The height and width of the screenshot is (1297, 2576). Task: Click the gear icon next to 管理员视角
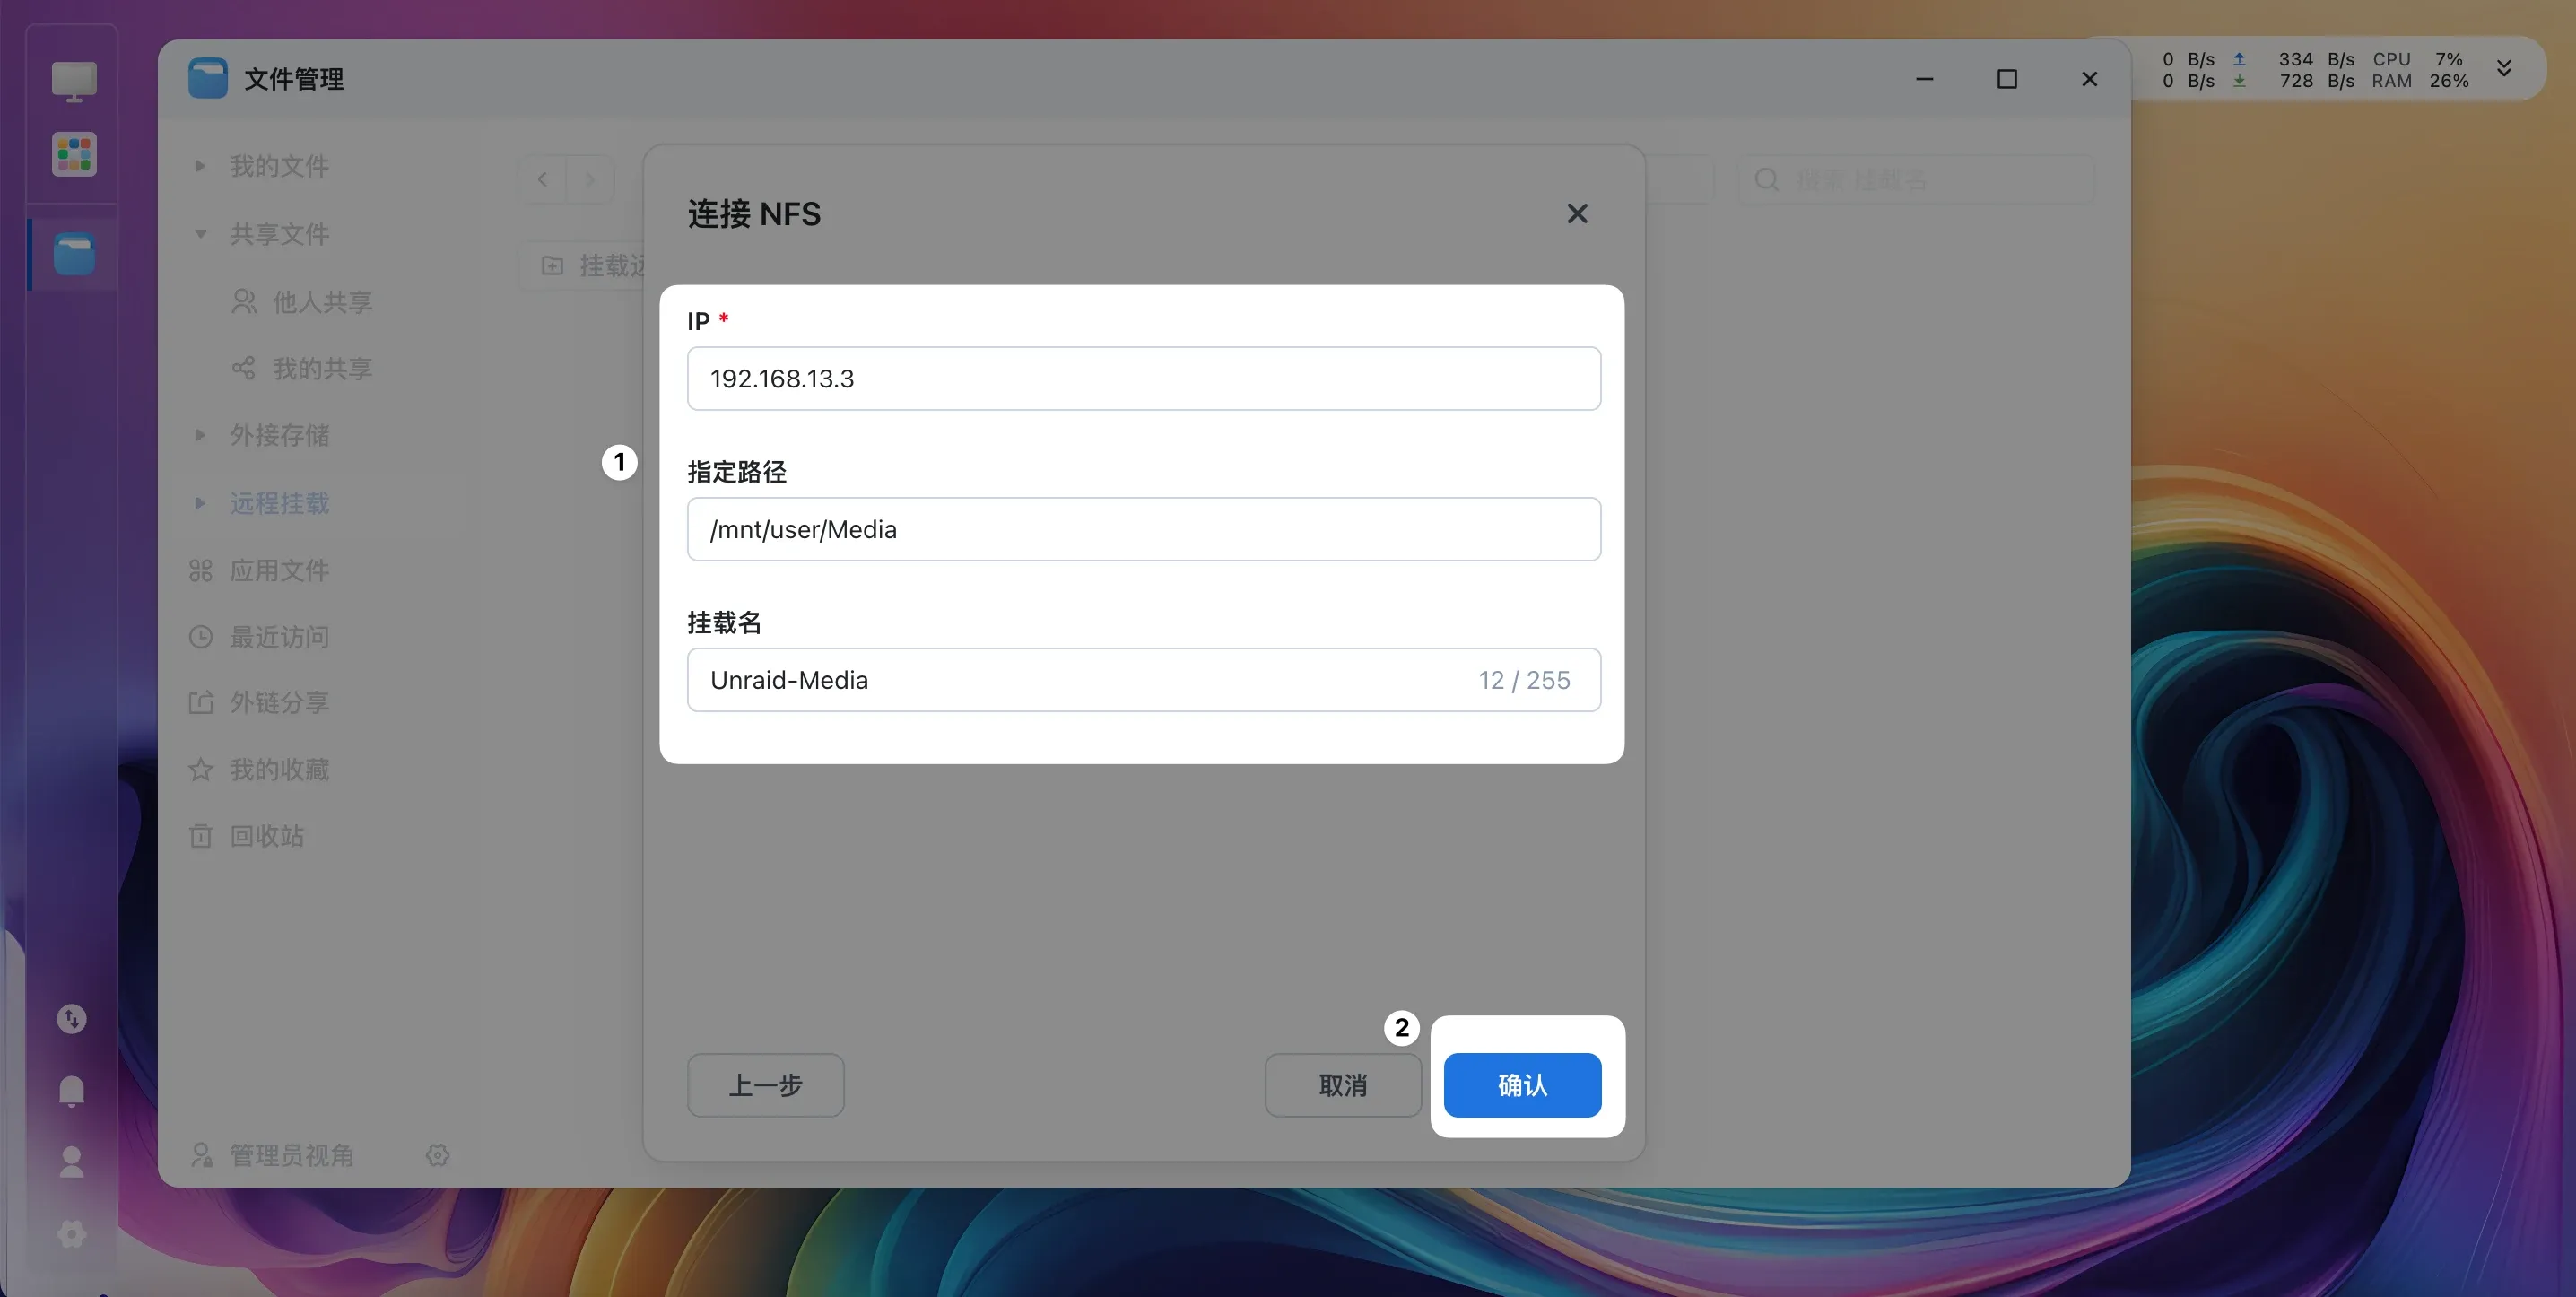pos(437,1155)
